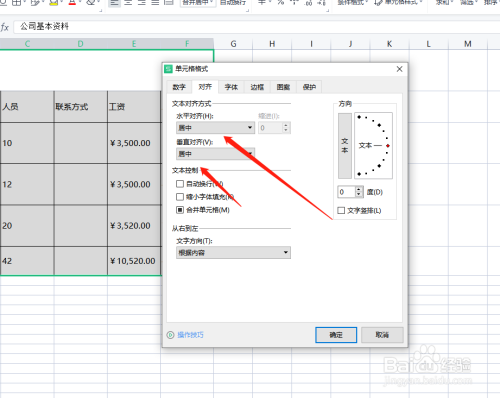Screen dimensions: 500x398
Task: Select column H header
Action: pyautogui.click(x=272, y=44)
